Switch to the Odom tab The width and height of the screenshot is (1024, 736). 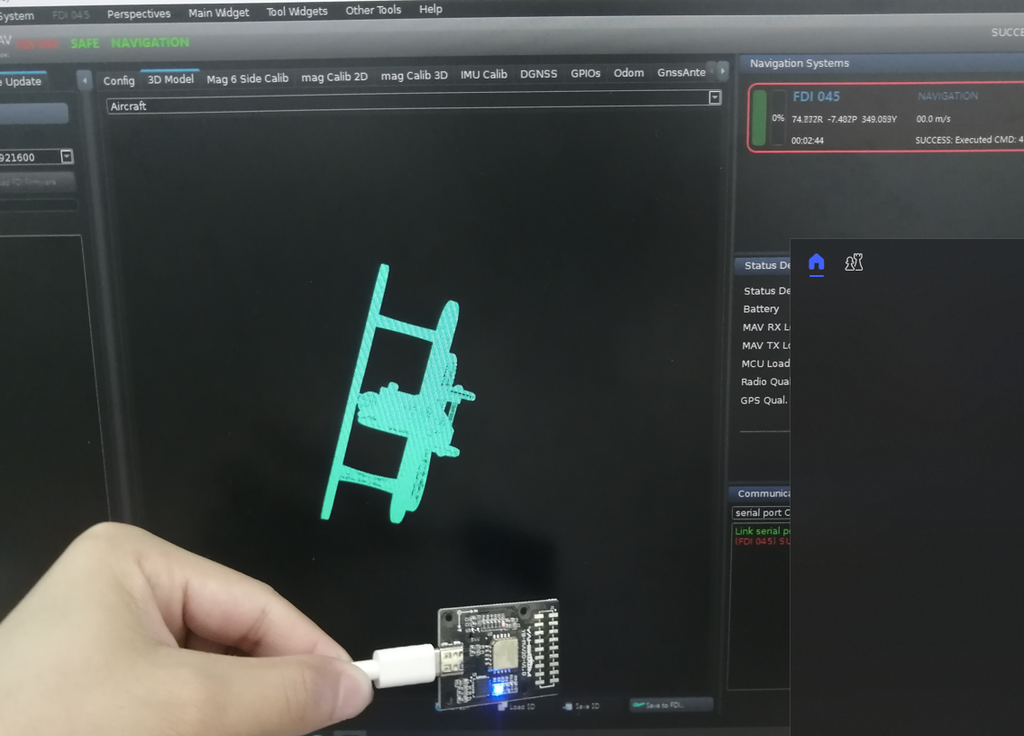point(629,72)
